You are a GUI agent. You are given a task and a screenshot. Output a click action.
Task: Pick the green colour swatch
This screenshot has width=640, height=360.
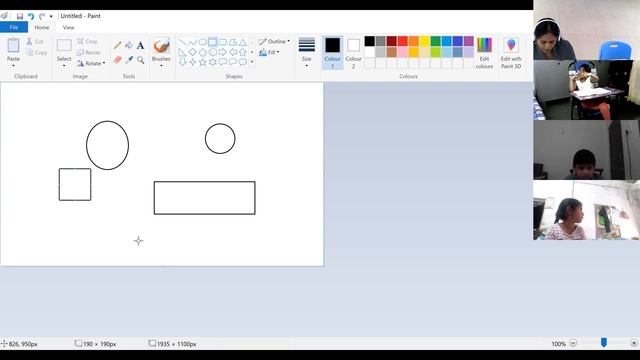tap(436, 41)
